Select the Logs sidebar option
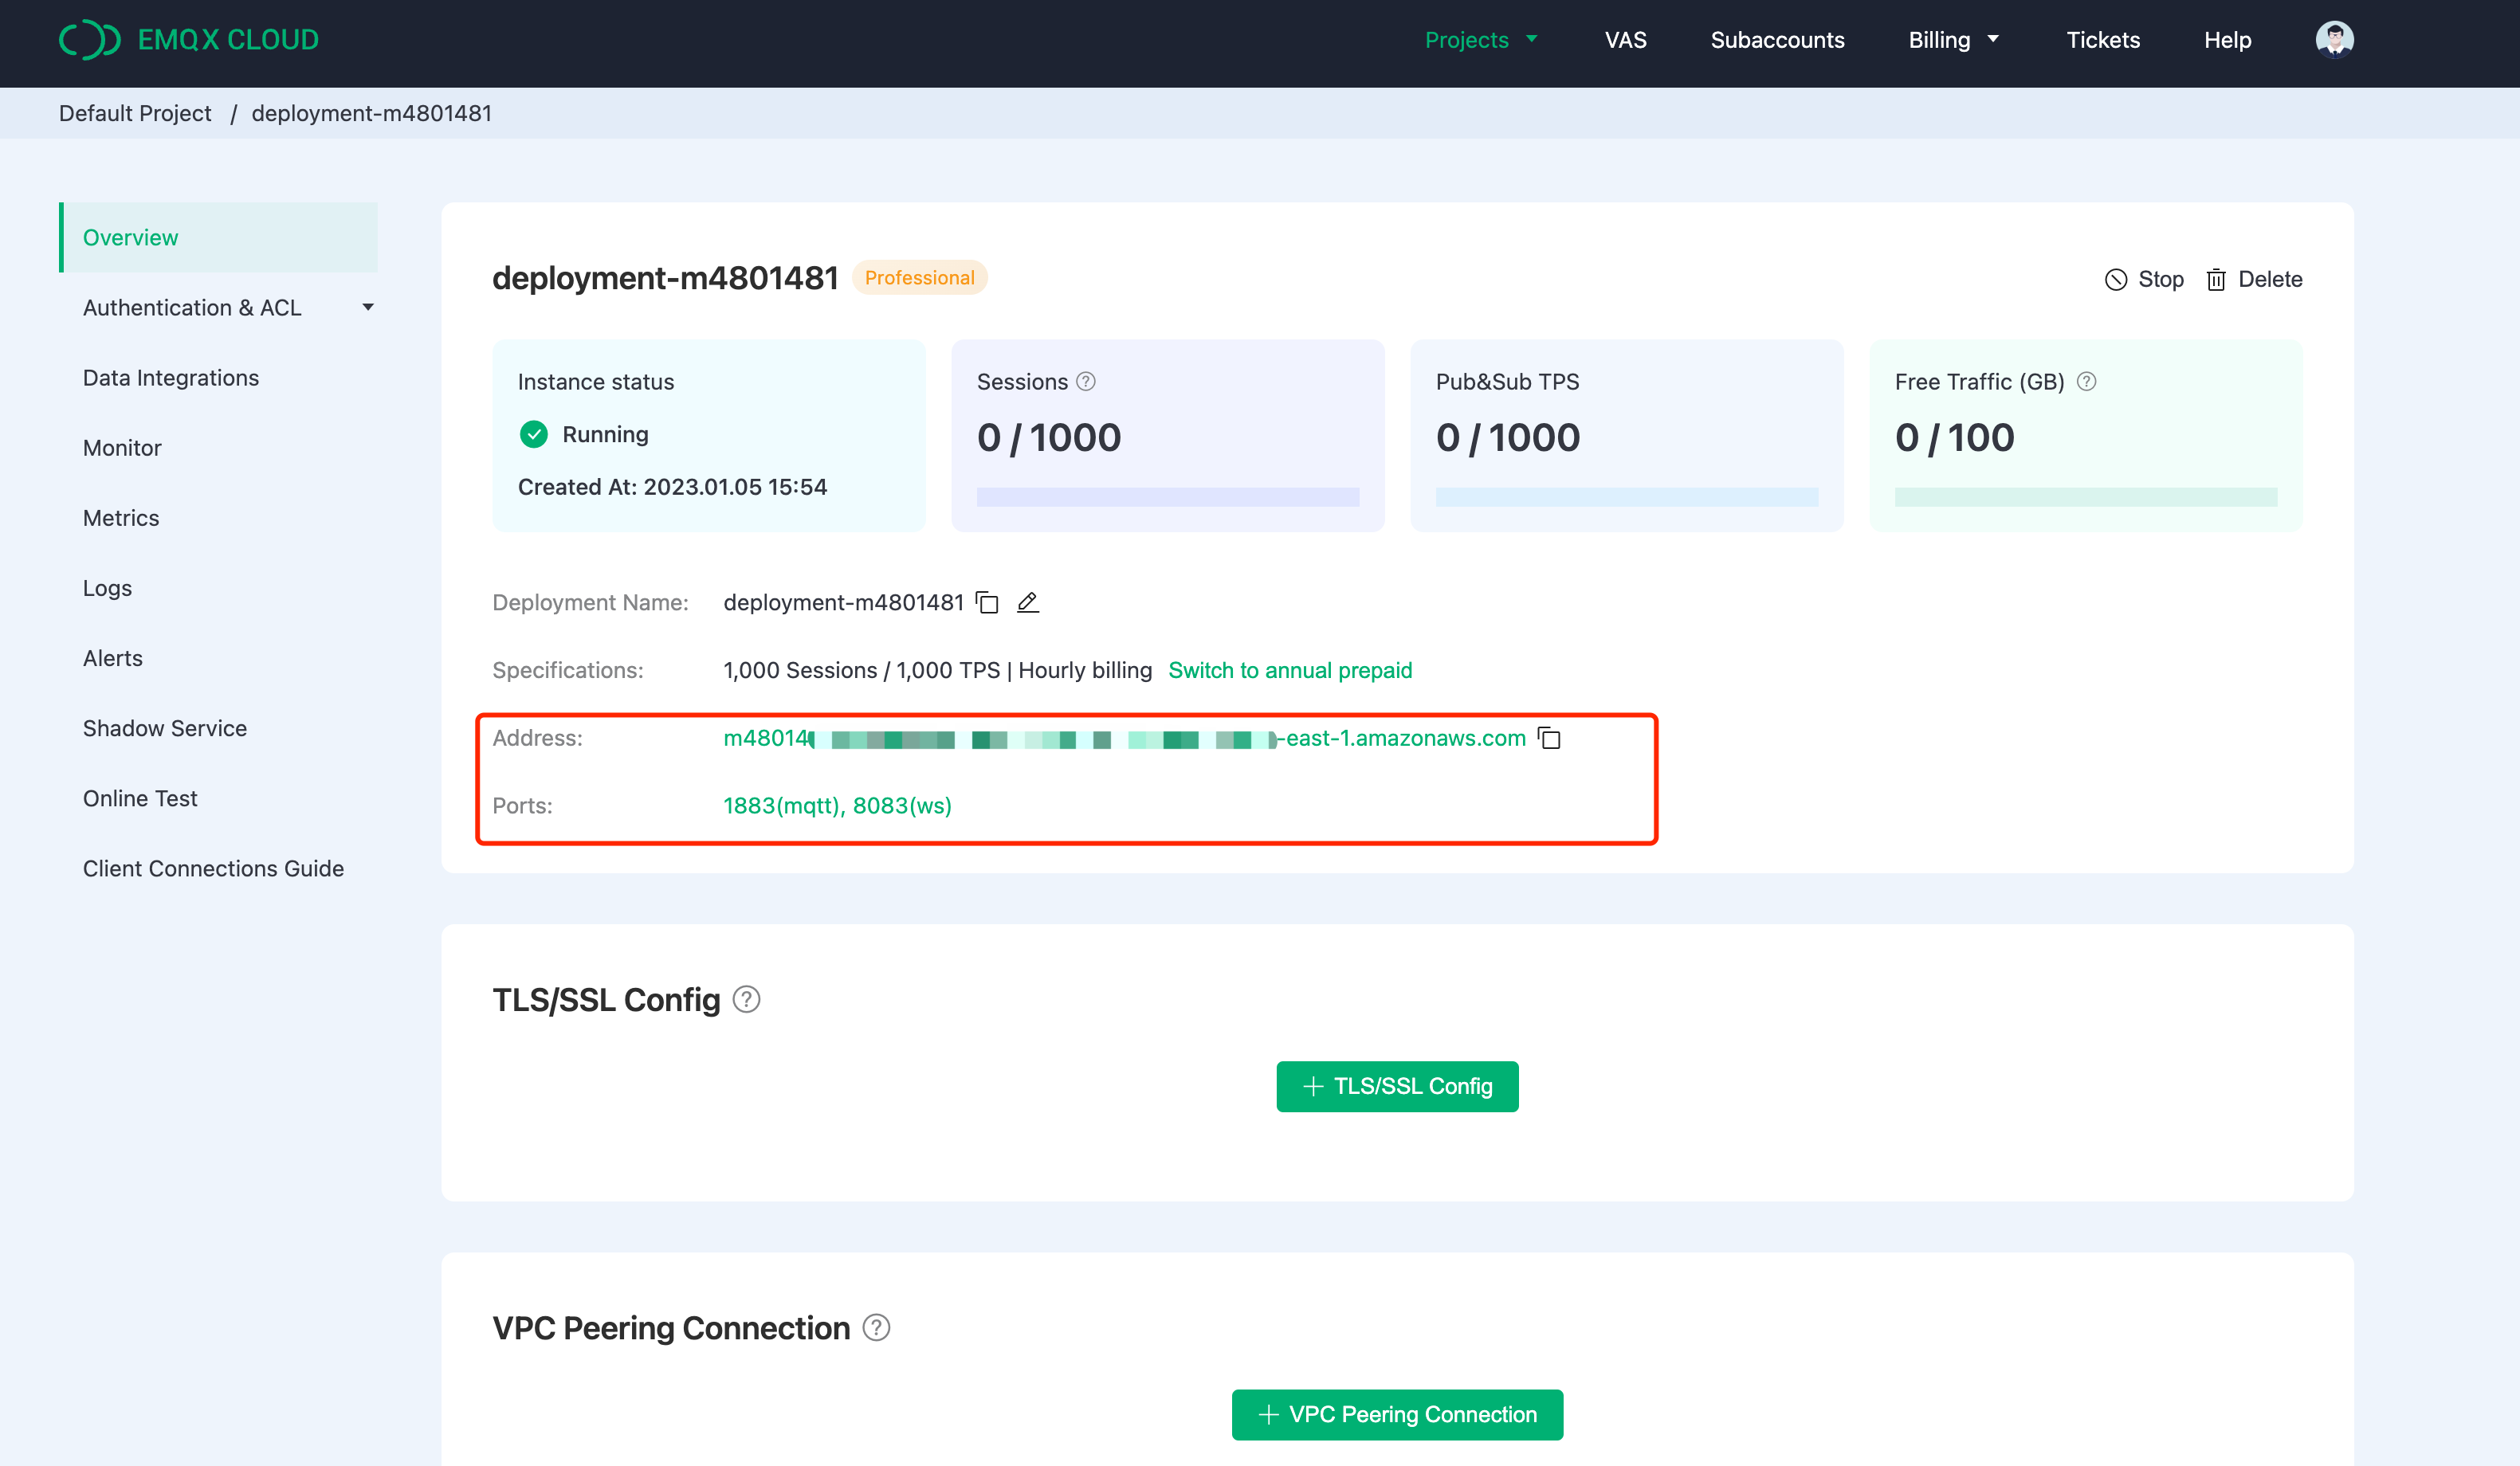The height and width of the screenshot is (1466, 2520). pos(107,586)
